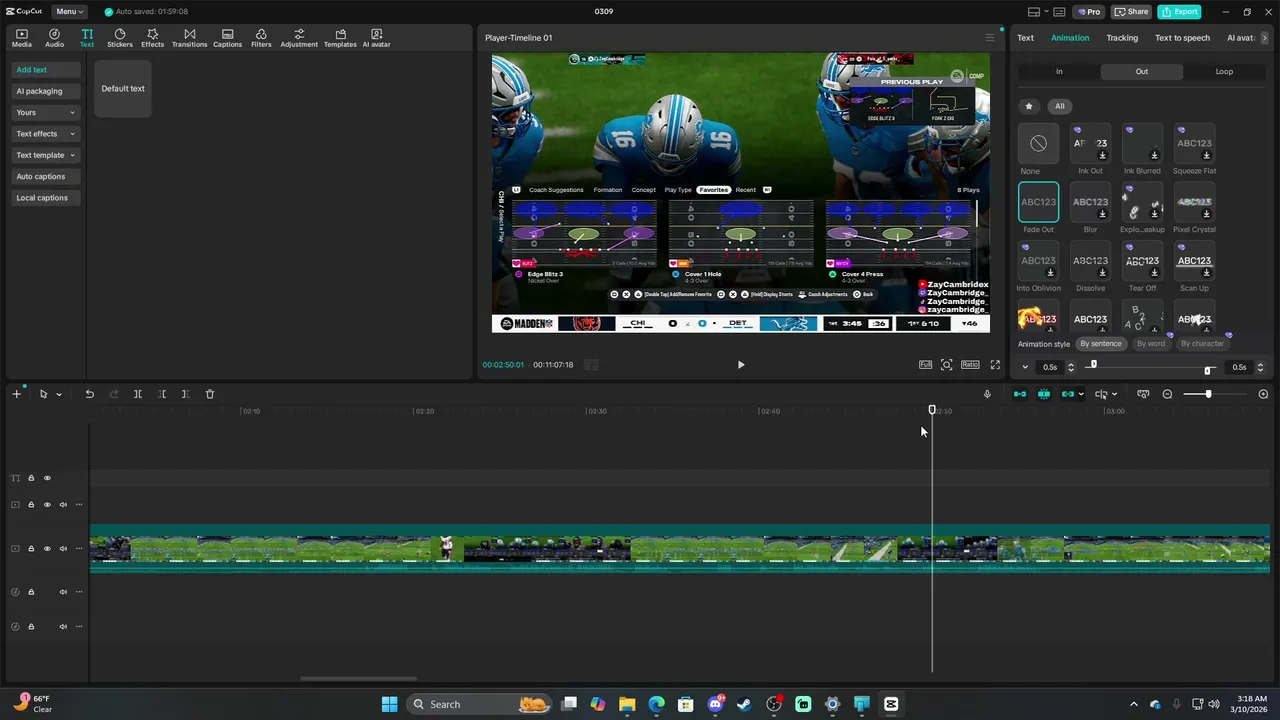The width and height of the screenshot is (1280, 720).
Task: Click the Split clip tool icon
Action: (x=138, y=394)
